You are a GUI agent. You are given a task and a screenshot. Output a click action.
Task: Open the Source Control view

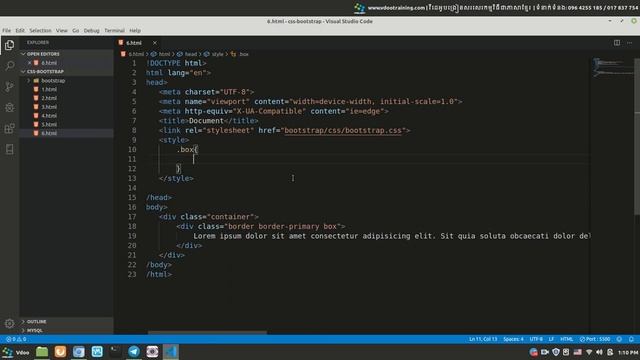(9, 87)
